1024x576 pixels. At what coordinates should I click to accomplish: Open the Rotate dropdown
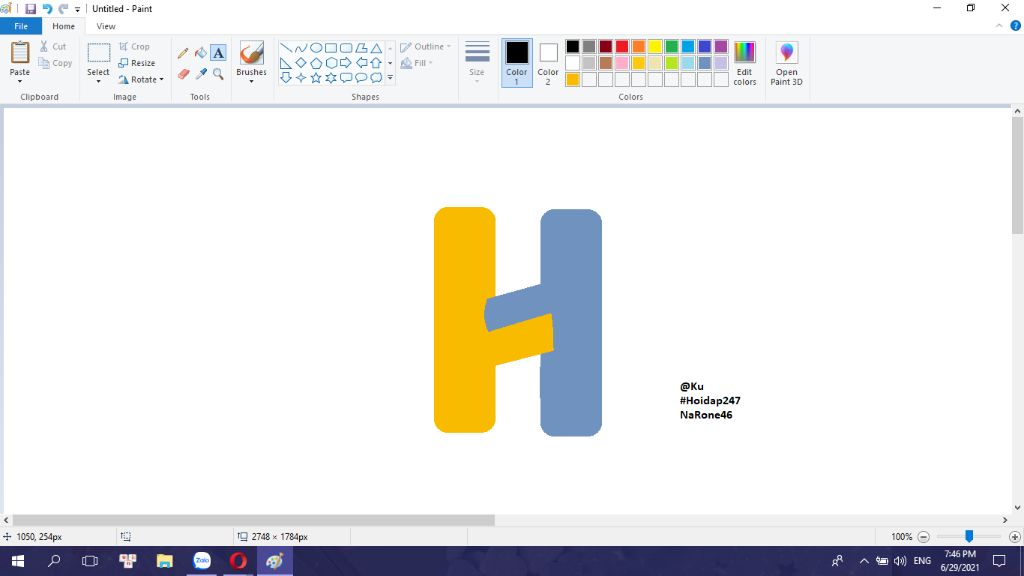[x=141, y=80]
